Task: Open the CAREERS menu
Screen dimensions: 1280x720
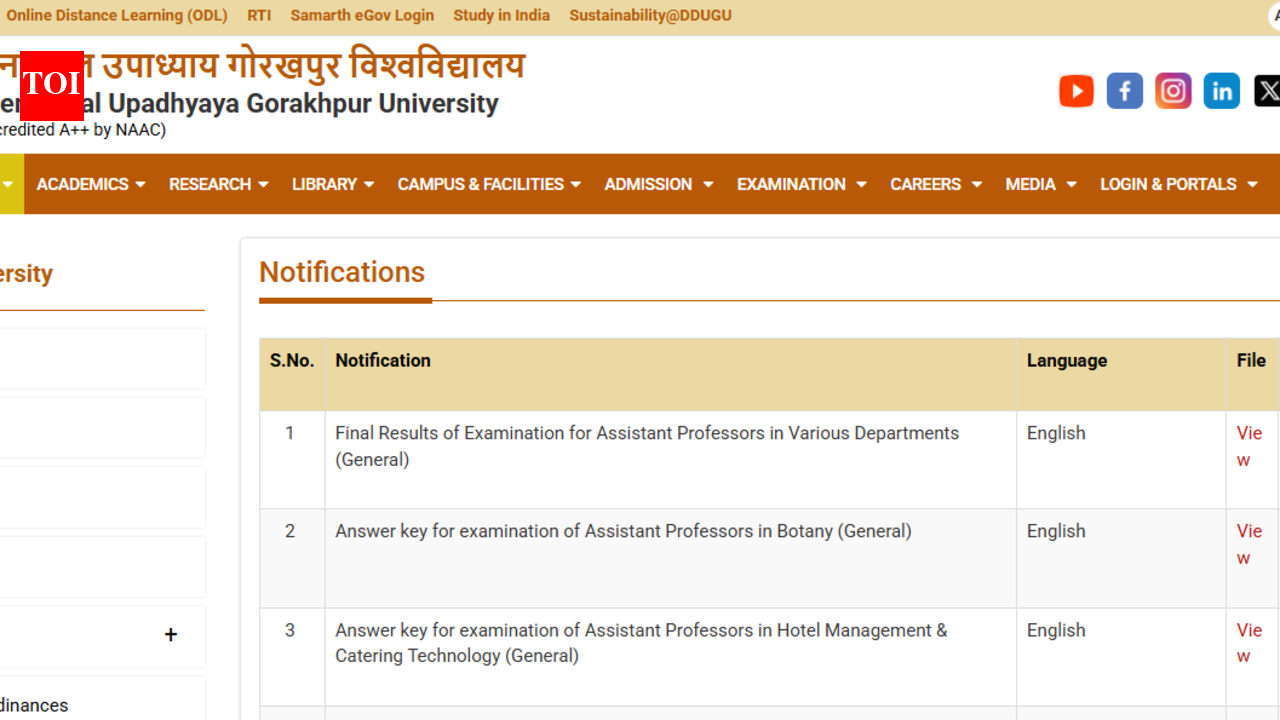Action: coord(936,184)
